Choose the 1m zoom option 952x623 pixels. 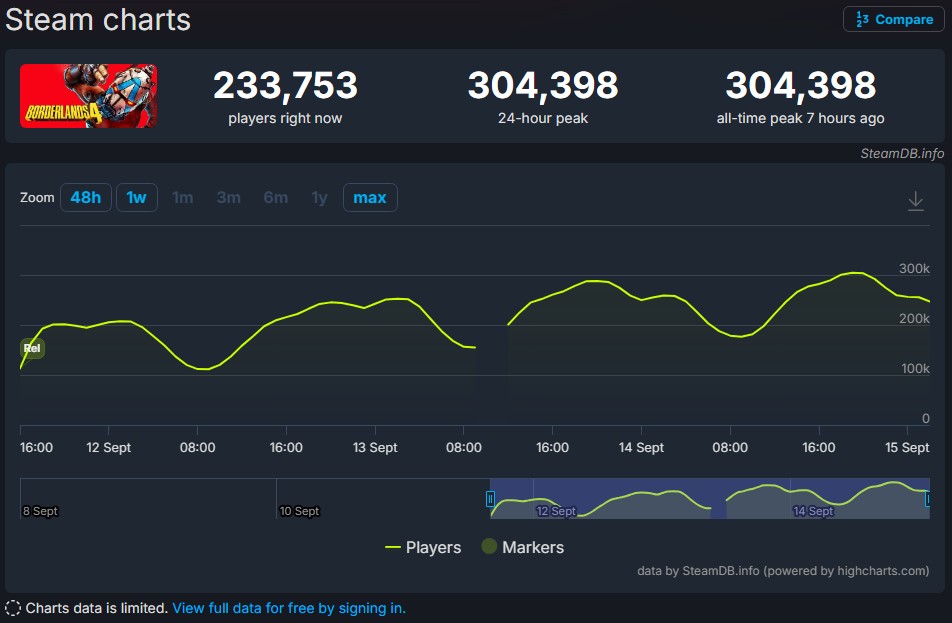coord(182,198)
